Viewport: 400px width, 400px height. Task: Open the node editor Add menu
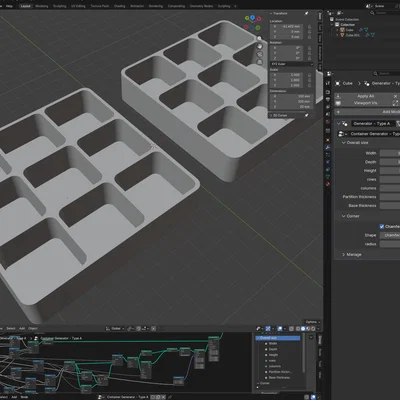[14, 397]
